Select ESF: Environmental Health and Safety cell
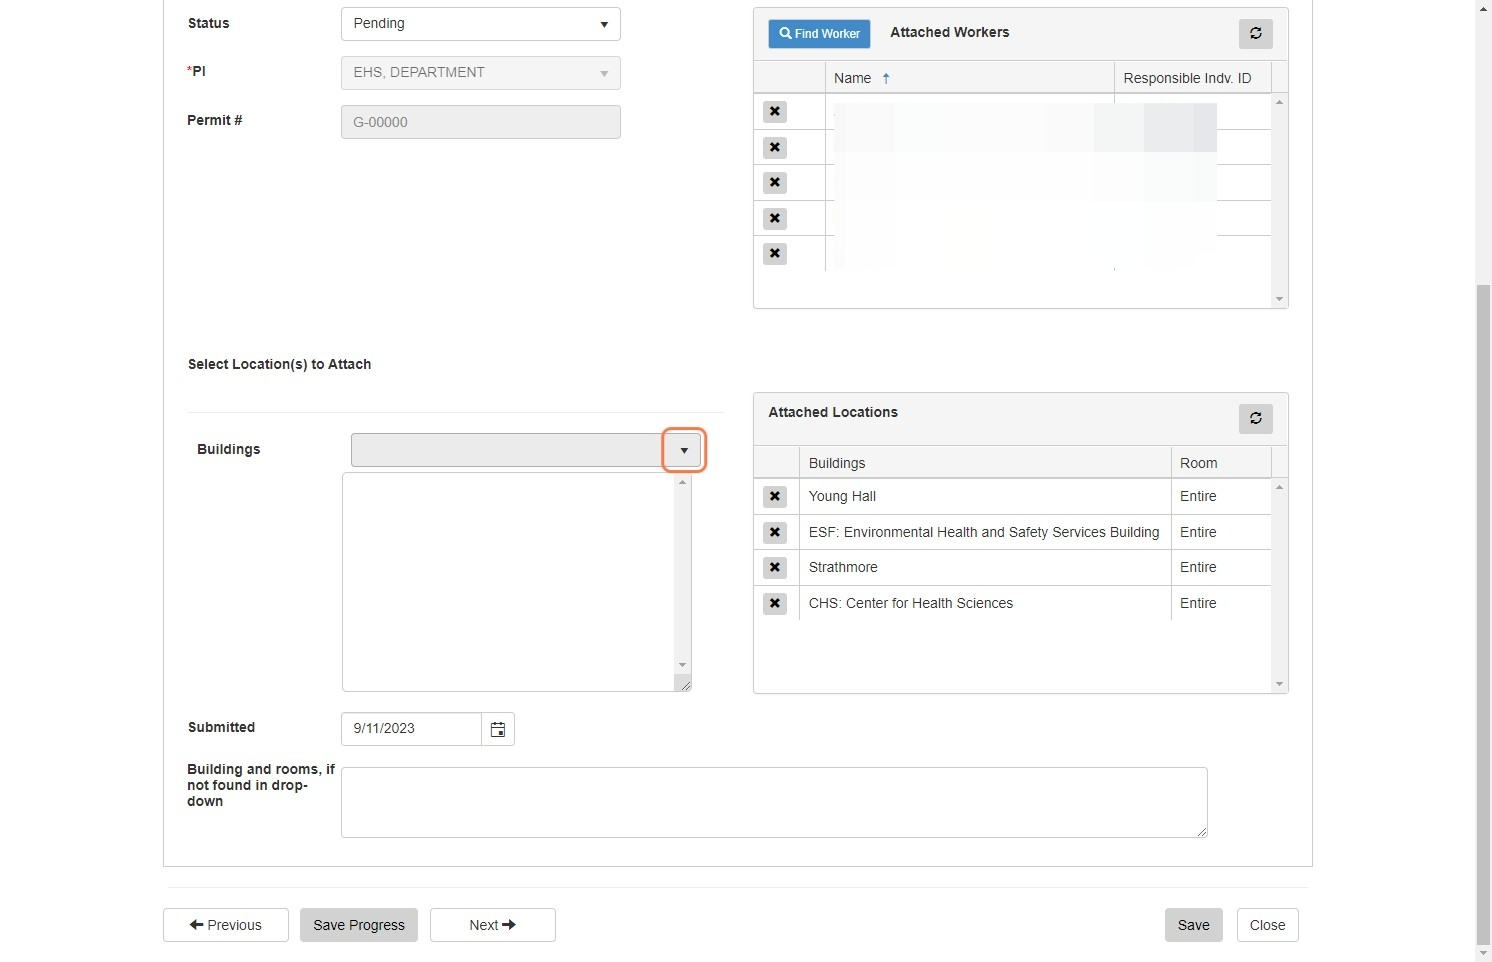 [985, 532]
